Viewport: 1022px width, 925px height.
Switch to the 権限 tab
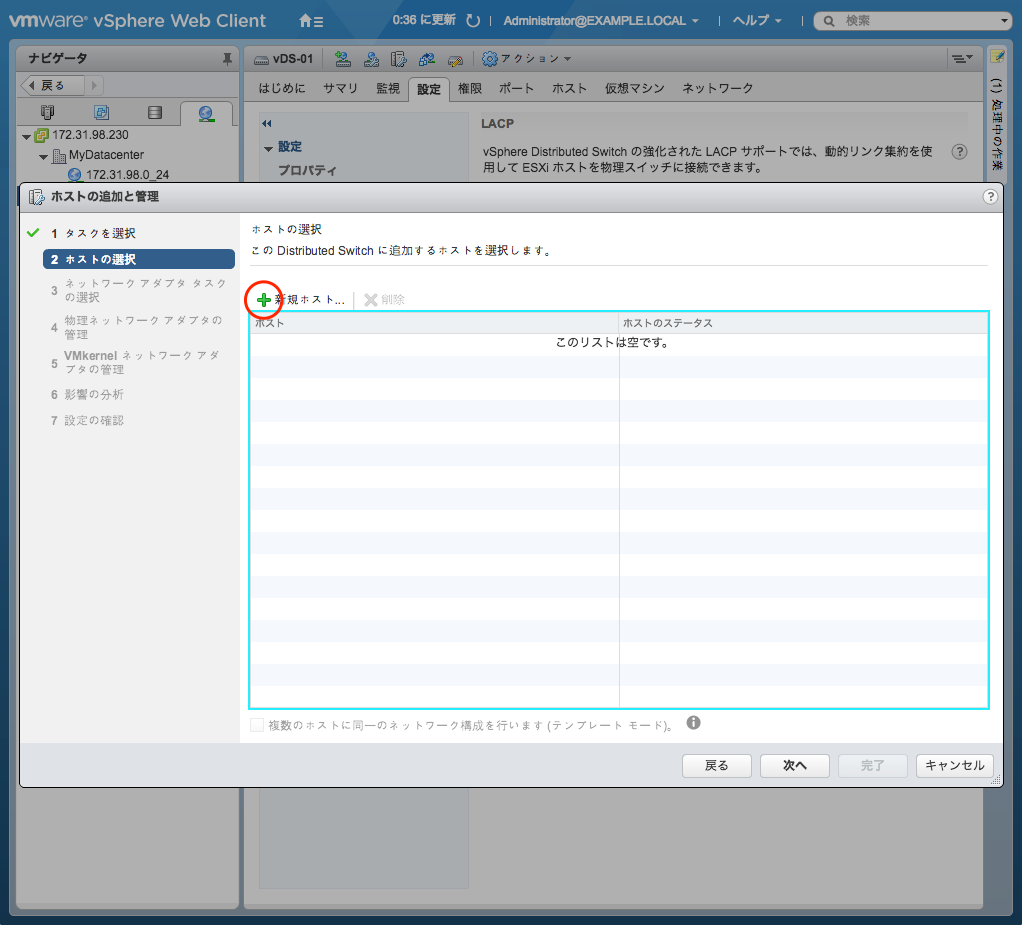469,88
